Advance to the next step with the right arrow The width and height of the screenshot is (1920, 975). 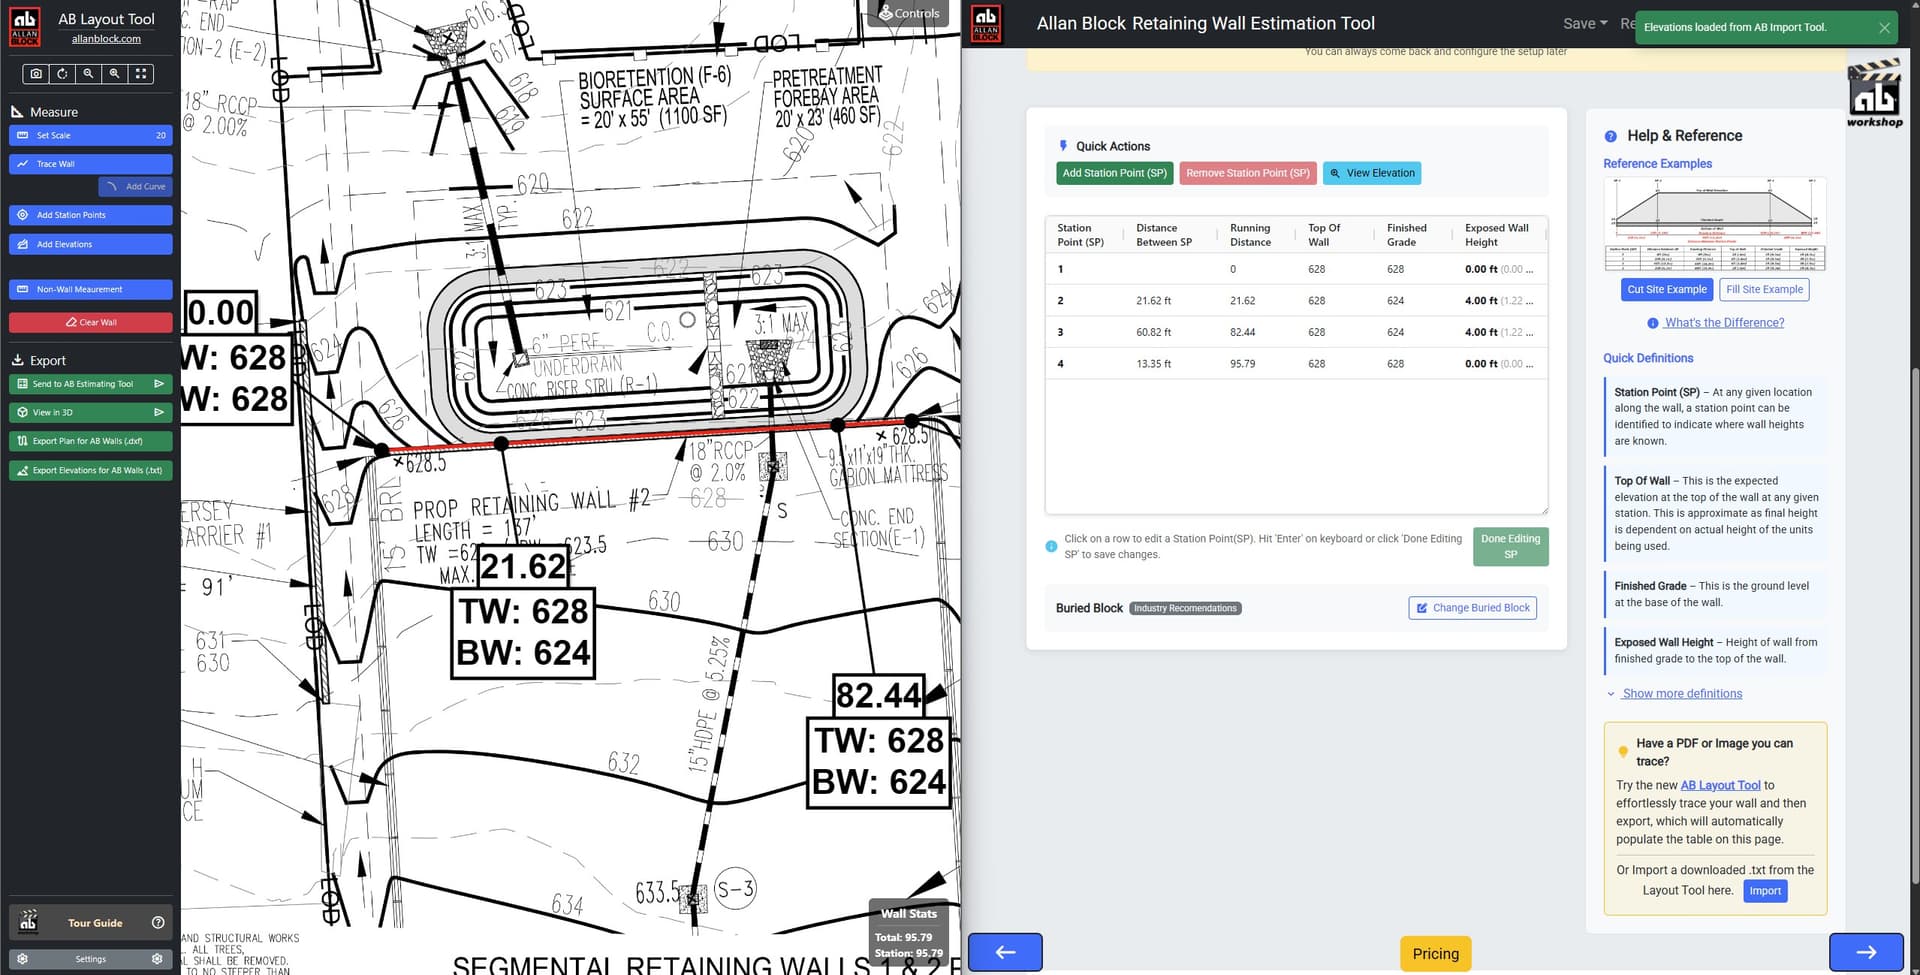point(1868,952)
